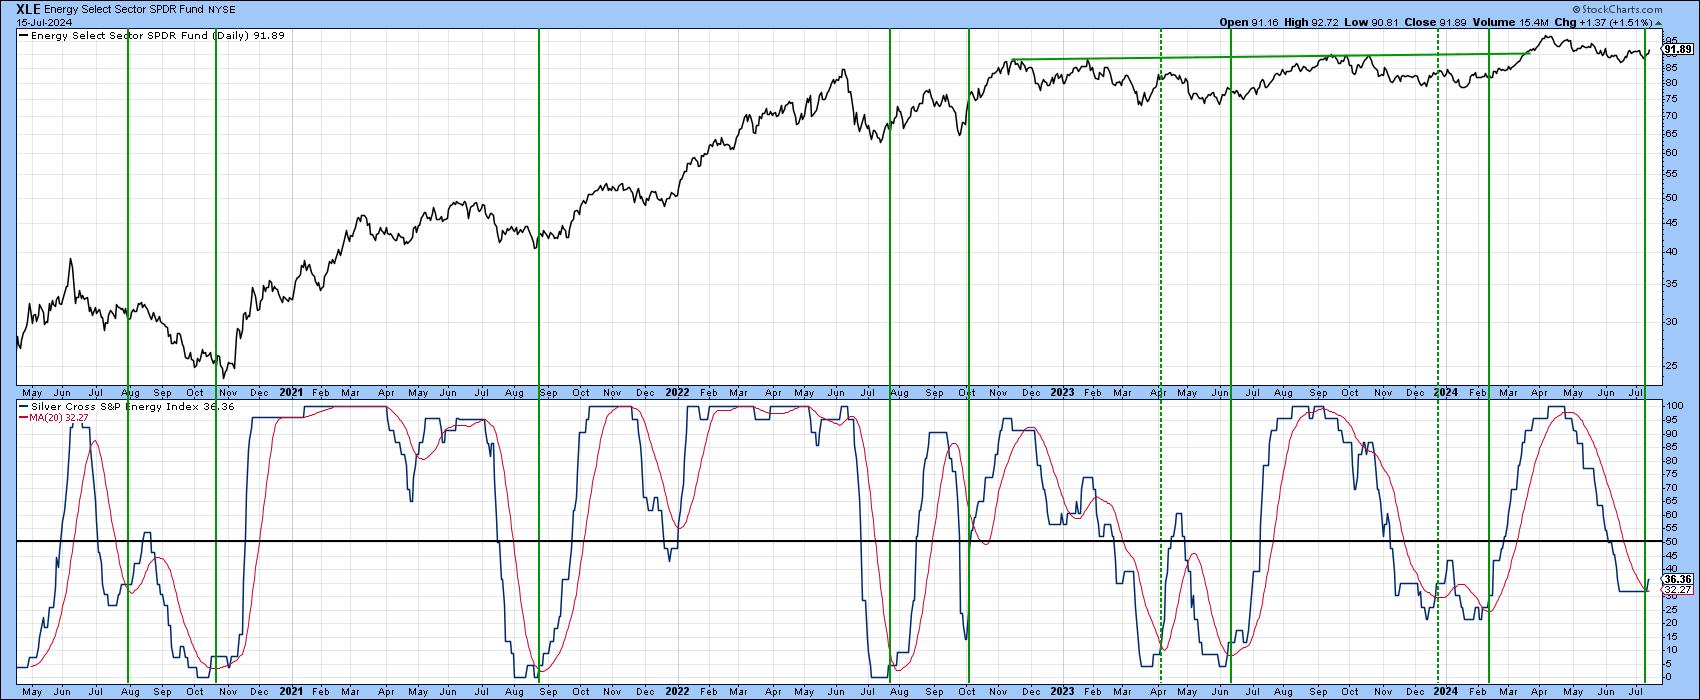
Task: Select the 2021 year label under the price panel
Action: pos(292,393)
